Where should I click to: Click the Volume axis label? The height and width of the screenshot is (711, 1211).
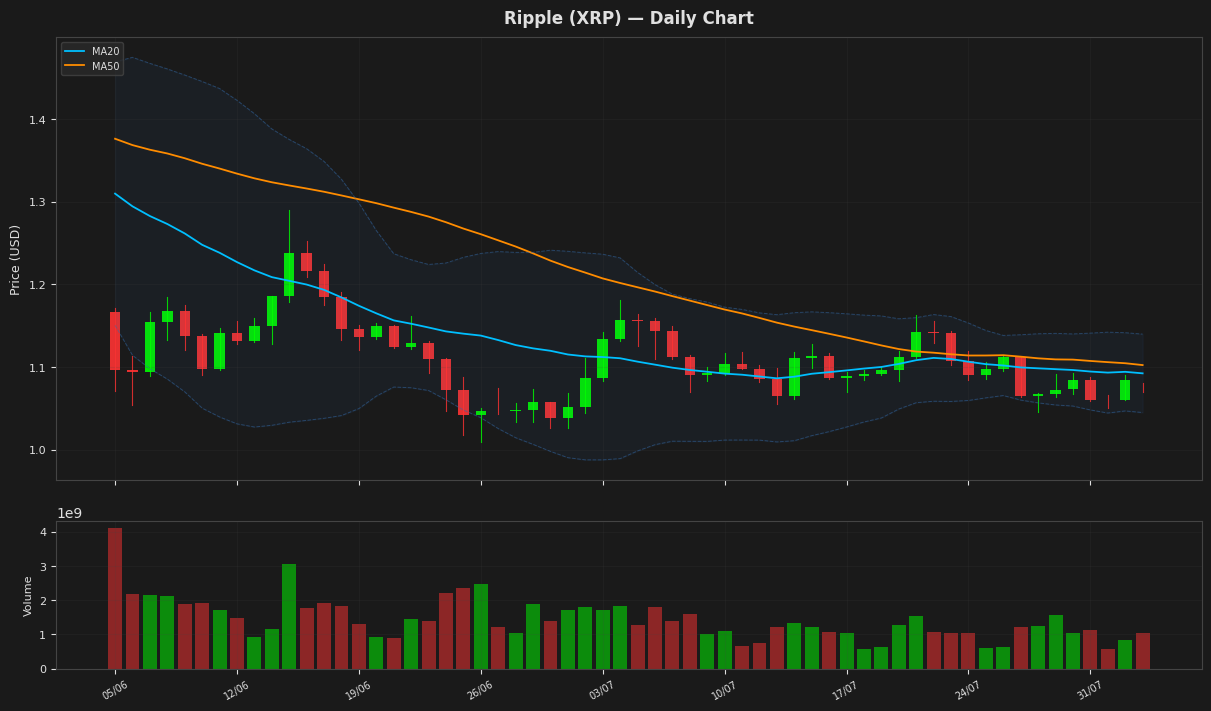point(28,595)
